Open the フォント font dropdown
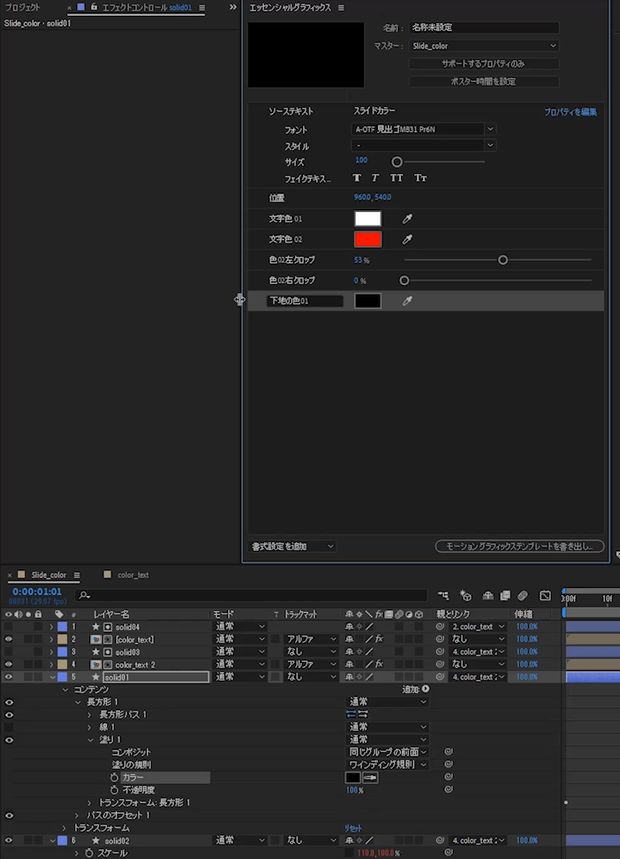 pos(424,130)
